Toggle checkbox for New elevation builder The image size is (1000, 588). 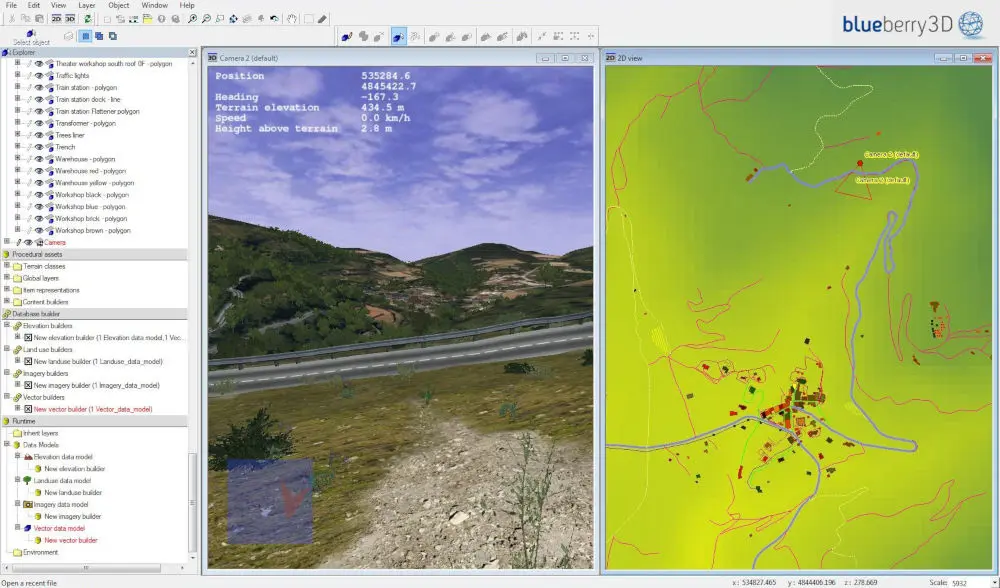point(28,338)
